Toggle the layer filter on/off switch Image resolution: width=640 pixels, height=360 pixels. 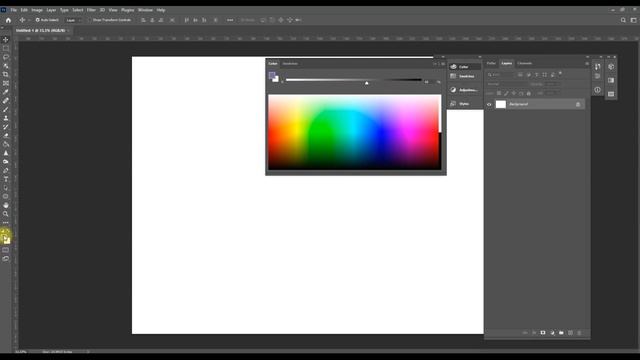tap(560, 74)
